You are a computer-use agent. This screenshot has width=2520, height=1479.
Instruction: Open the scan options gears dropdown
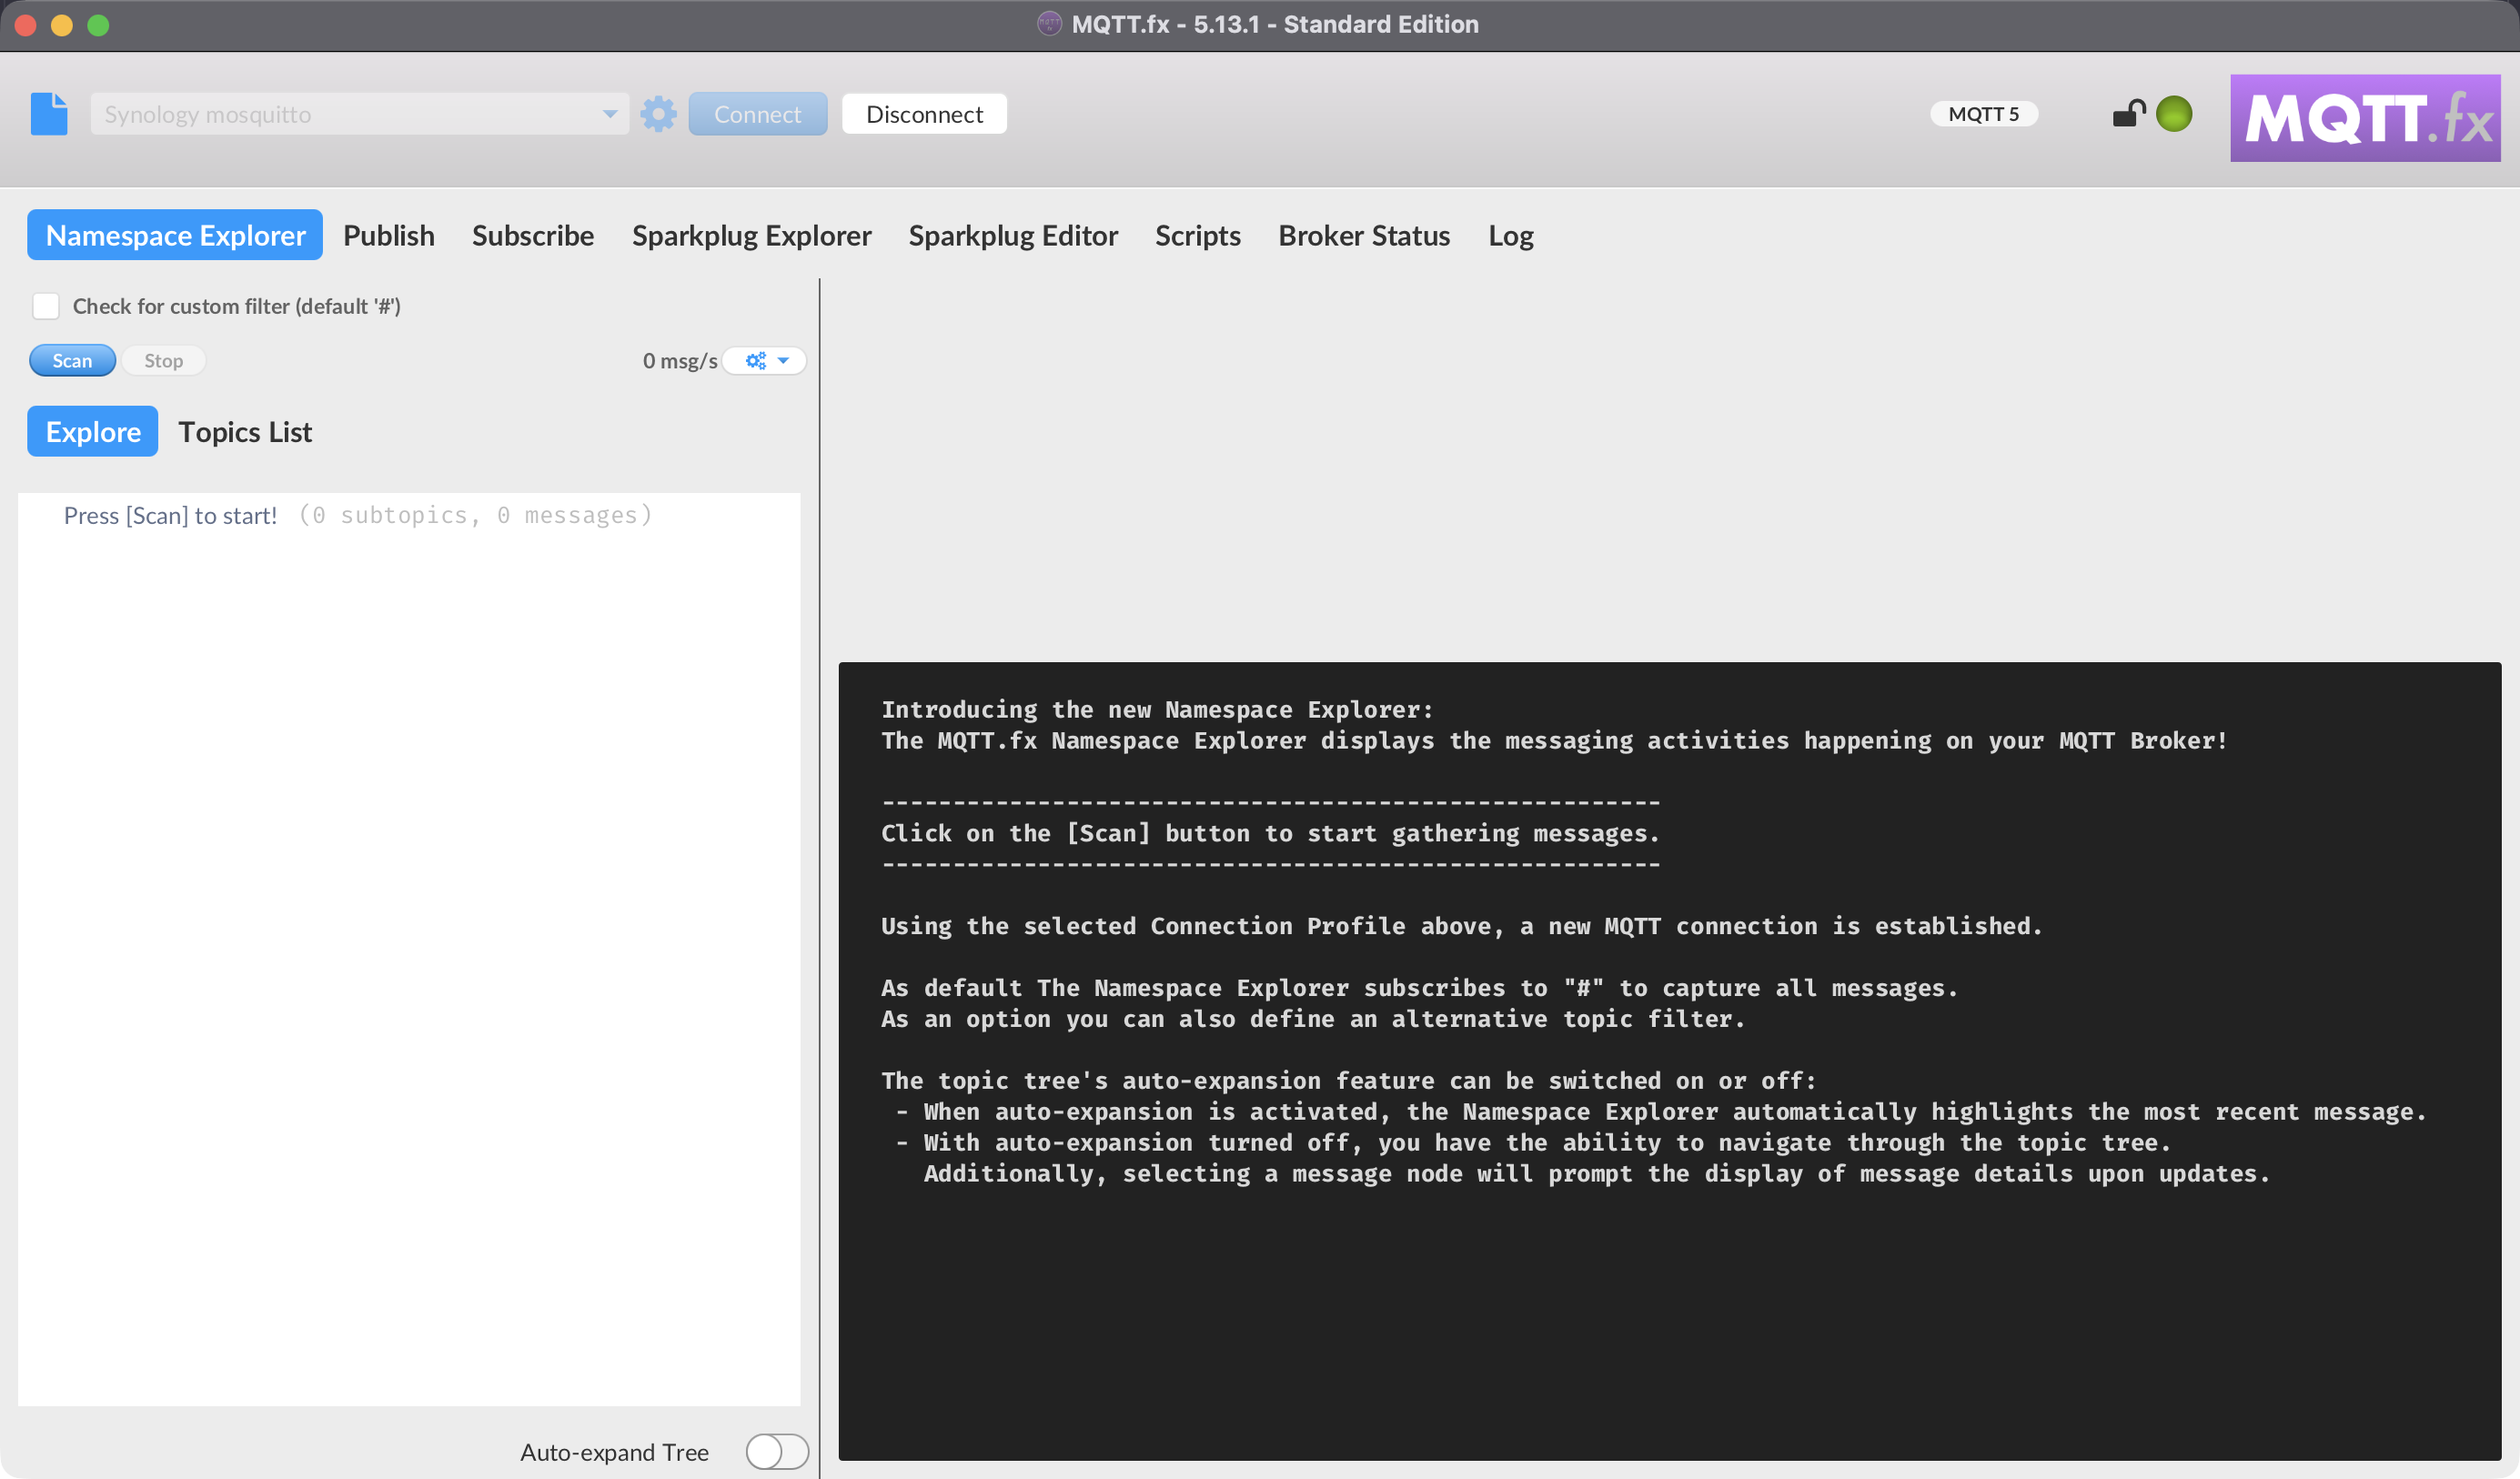[x=765, y=360]
